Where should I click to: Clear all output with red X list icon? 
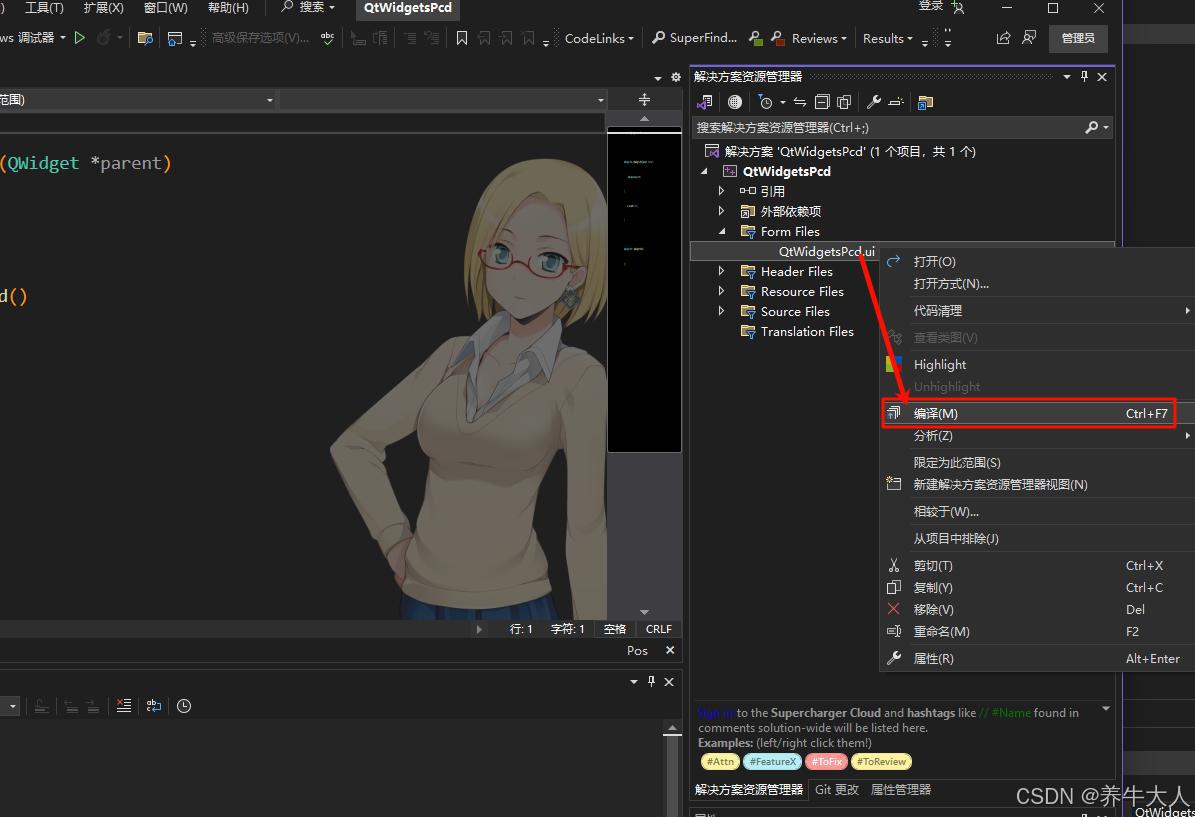[x=123, y=706]
